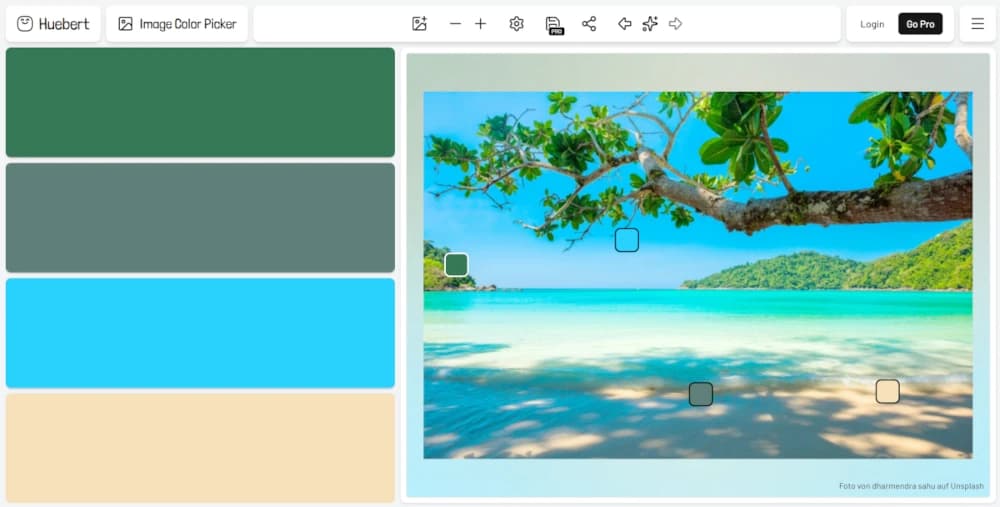Click the gray picker marker on the sand shadow
This screenshot has height=507, width=1000.
(701, 394)
